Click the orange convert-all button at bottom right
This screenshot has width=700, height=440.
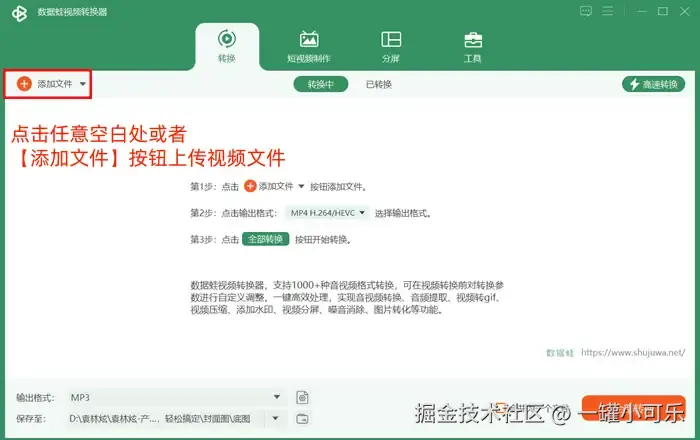[633, 409]
